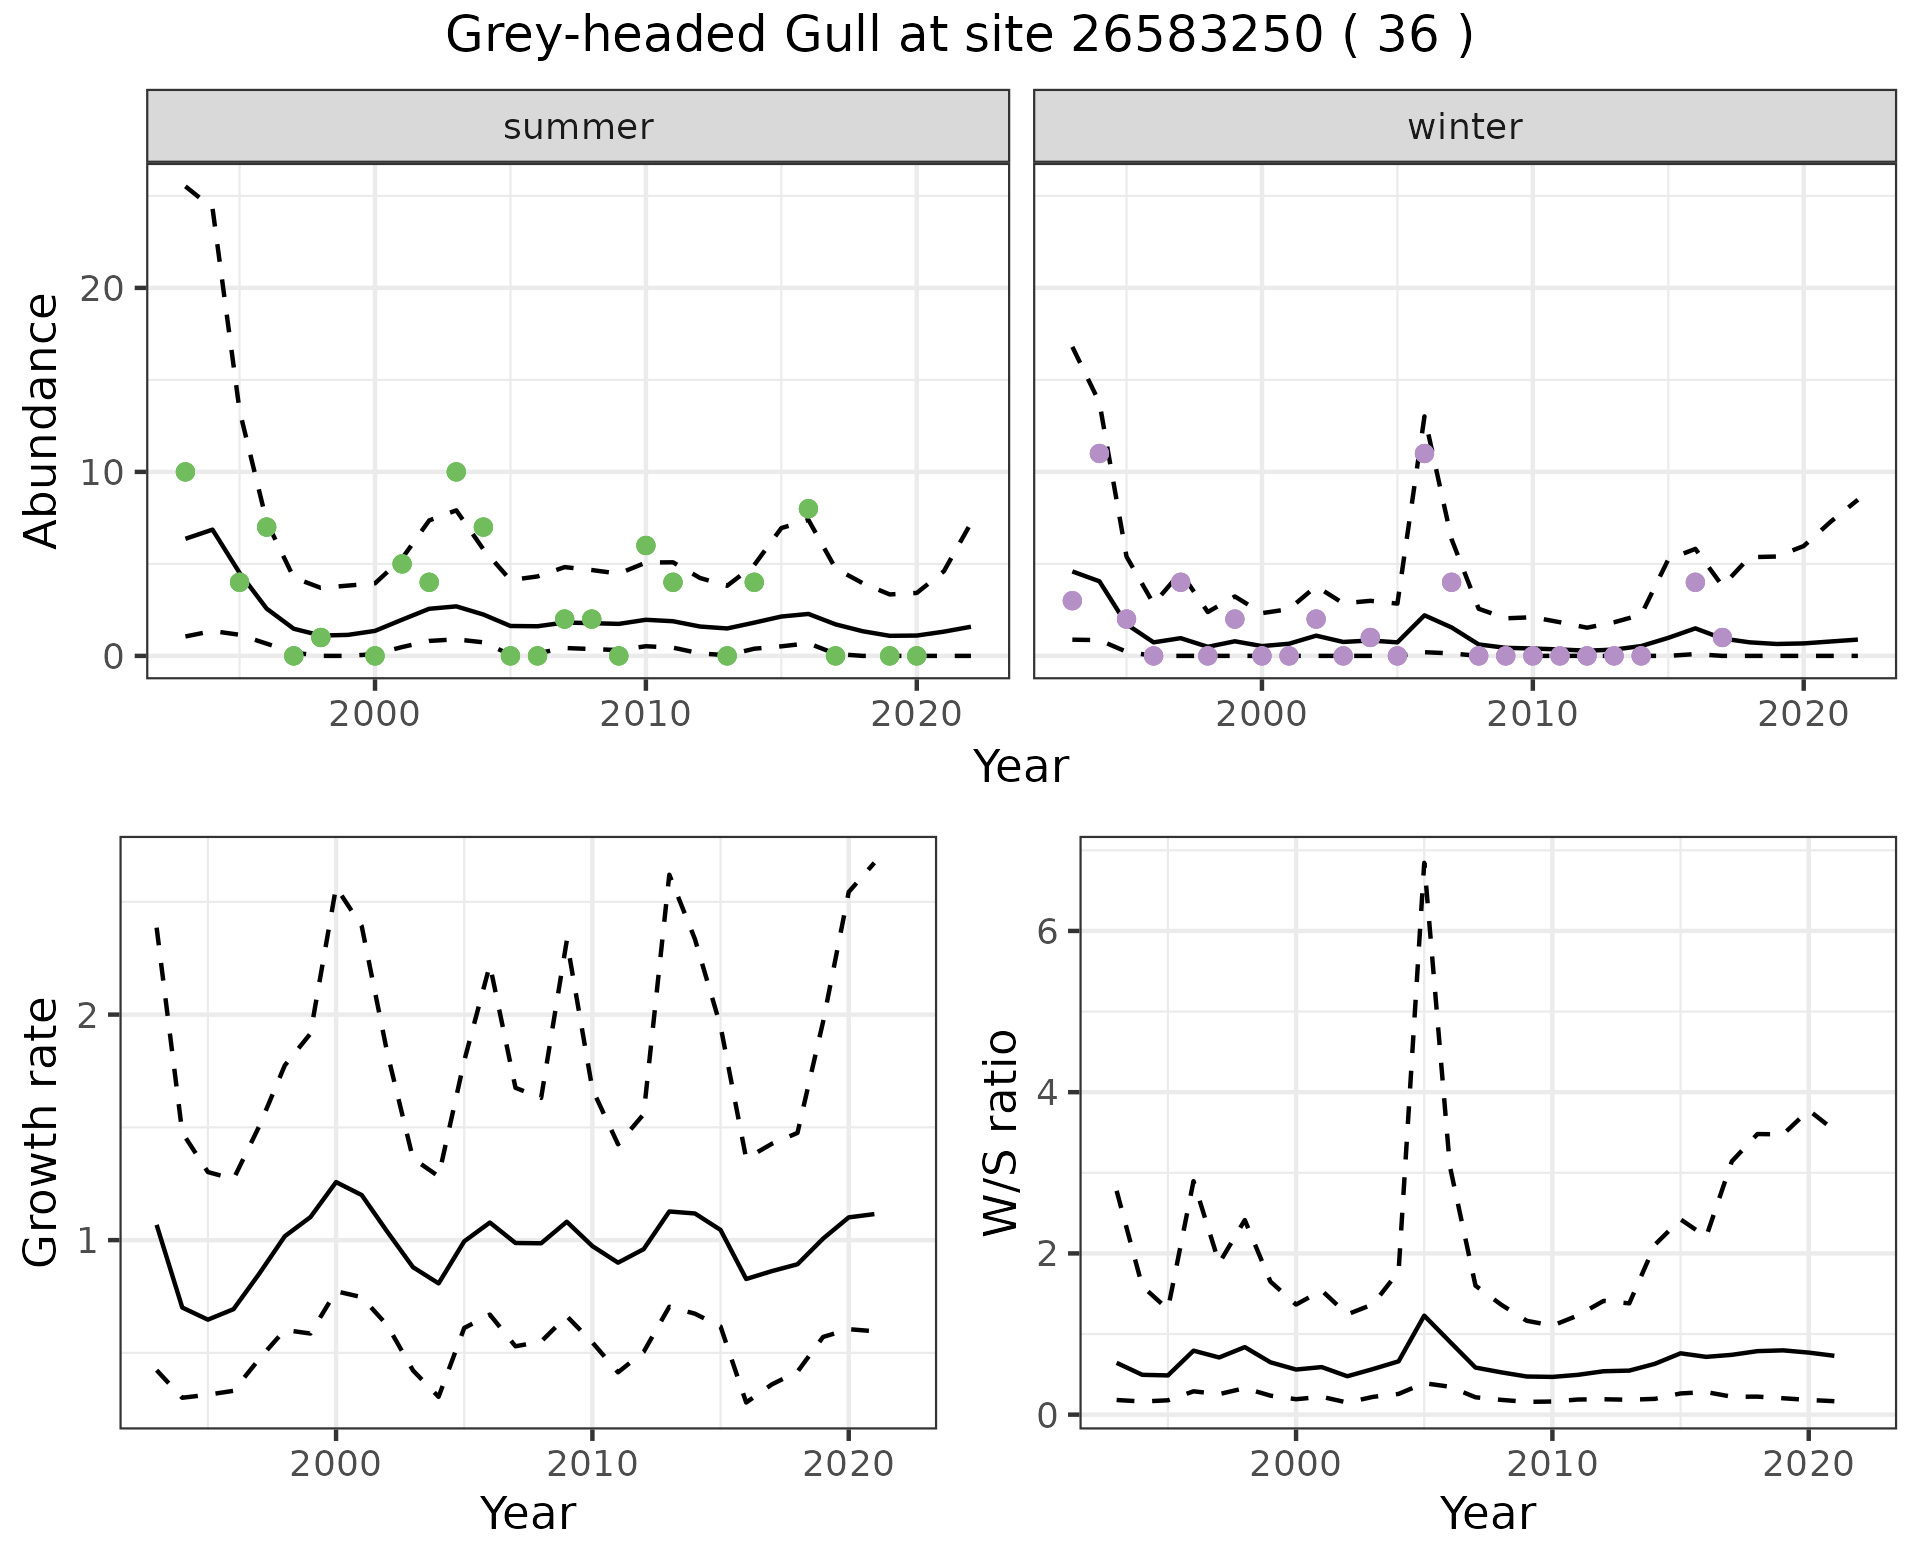Click the 2020 tick label under winter panel
The height and width of the screenshot is (1560, 1920).
pos(1803,715)
